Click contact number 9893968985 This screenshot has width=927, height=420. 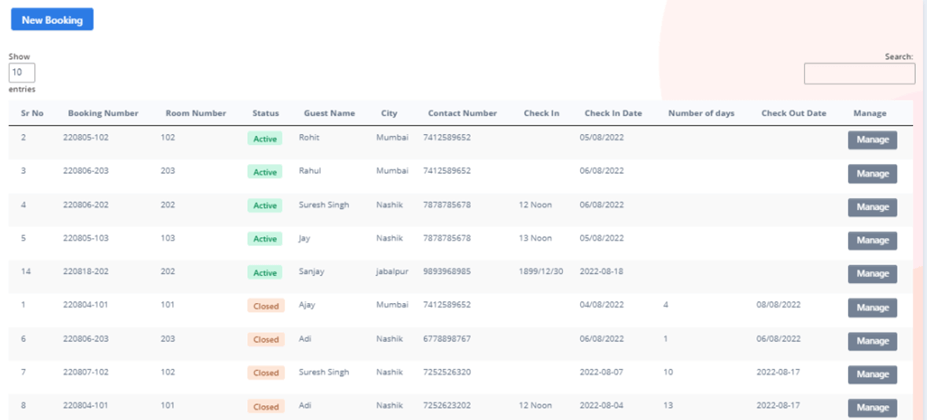(x=447, y=272)
